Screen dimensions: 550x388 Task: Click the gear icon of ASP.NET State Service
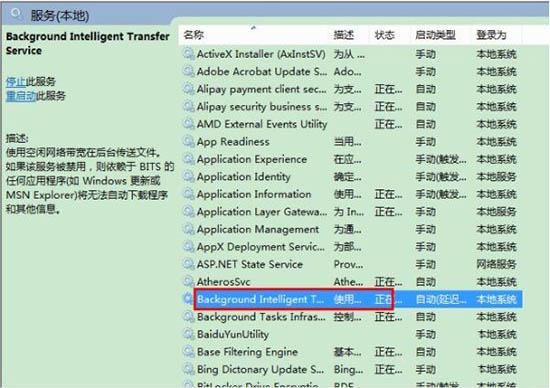point(188,265)
